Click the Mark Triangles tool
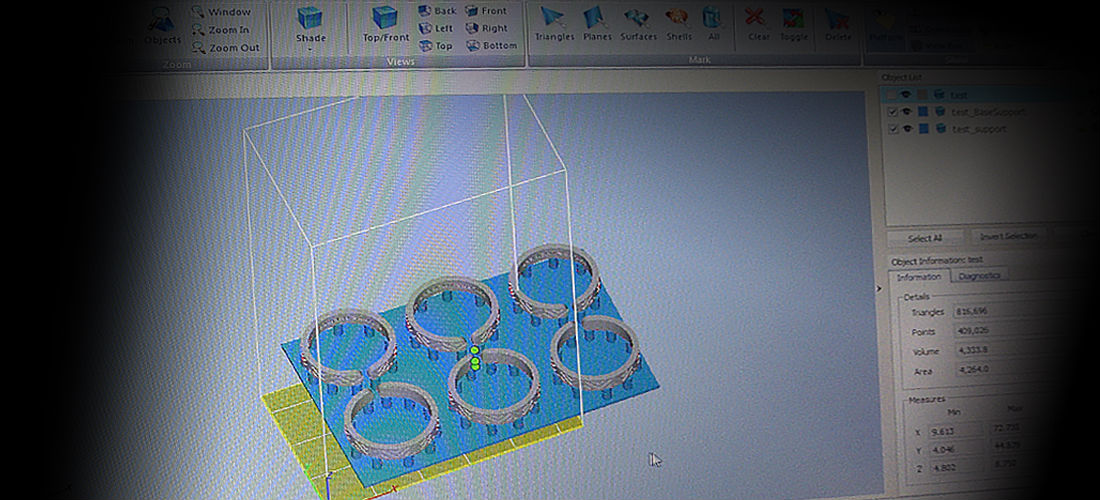This screenshot has height=500, width=1100. coord(553,23)
